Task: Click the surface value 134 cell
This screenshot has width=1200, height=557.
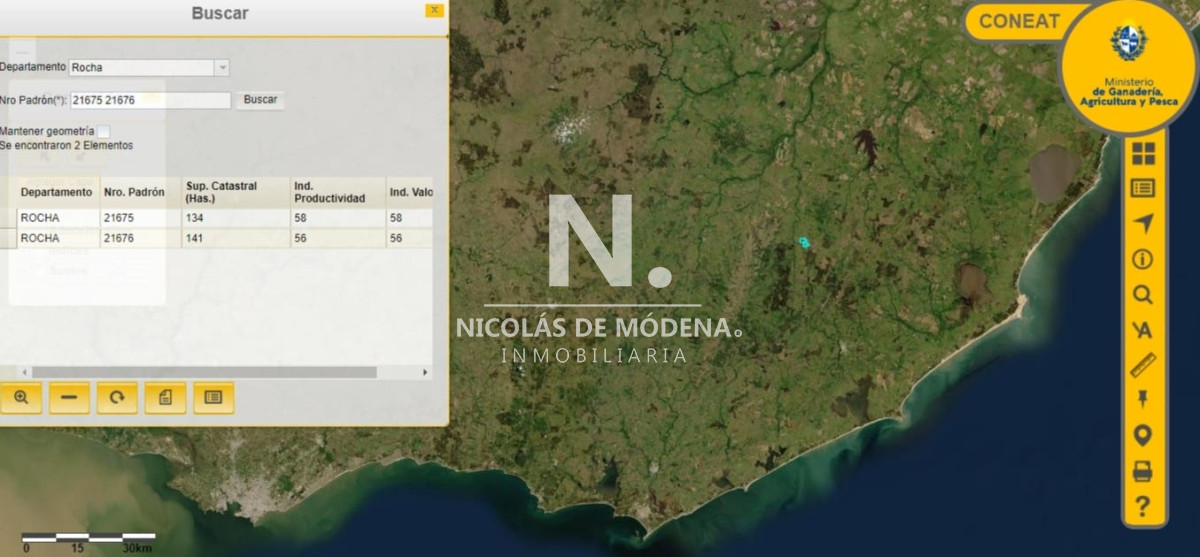Action: click(235, 218)
